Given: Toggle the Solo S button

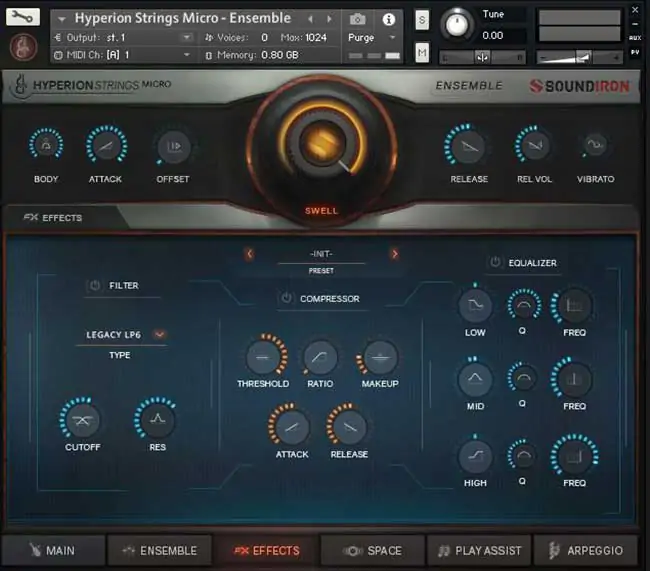Looking at the screenshot, I should click(422, 20).
